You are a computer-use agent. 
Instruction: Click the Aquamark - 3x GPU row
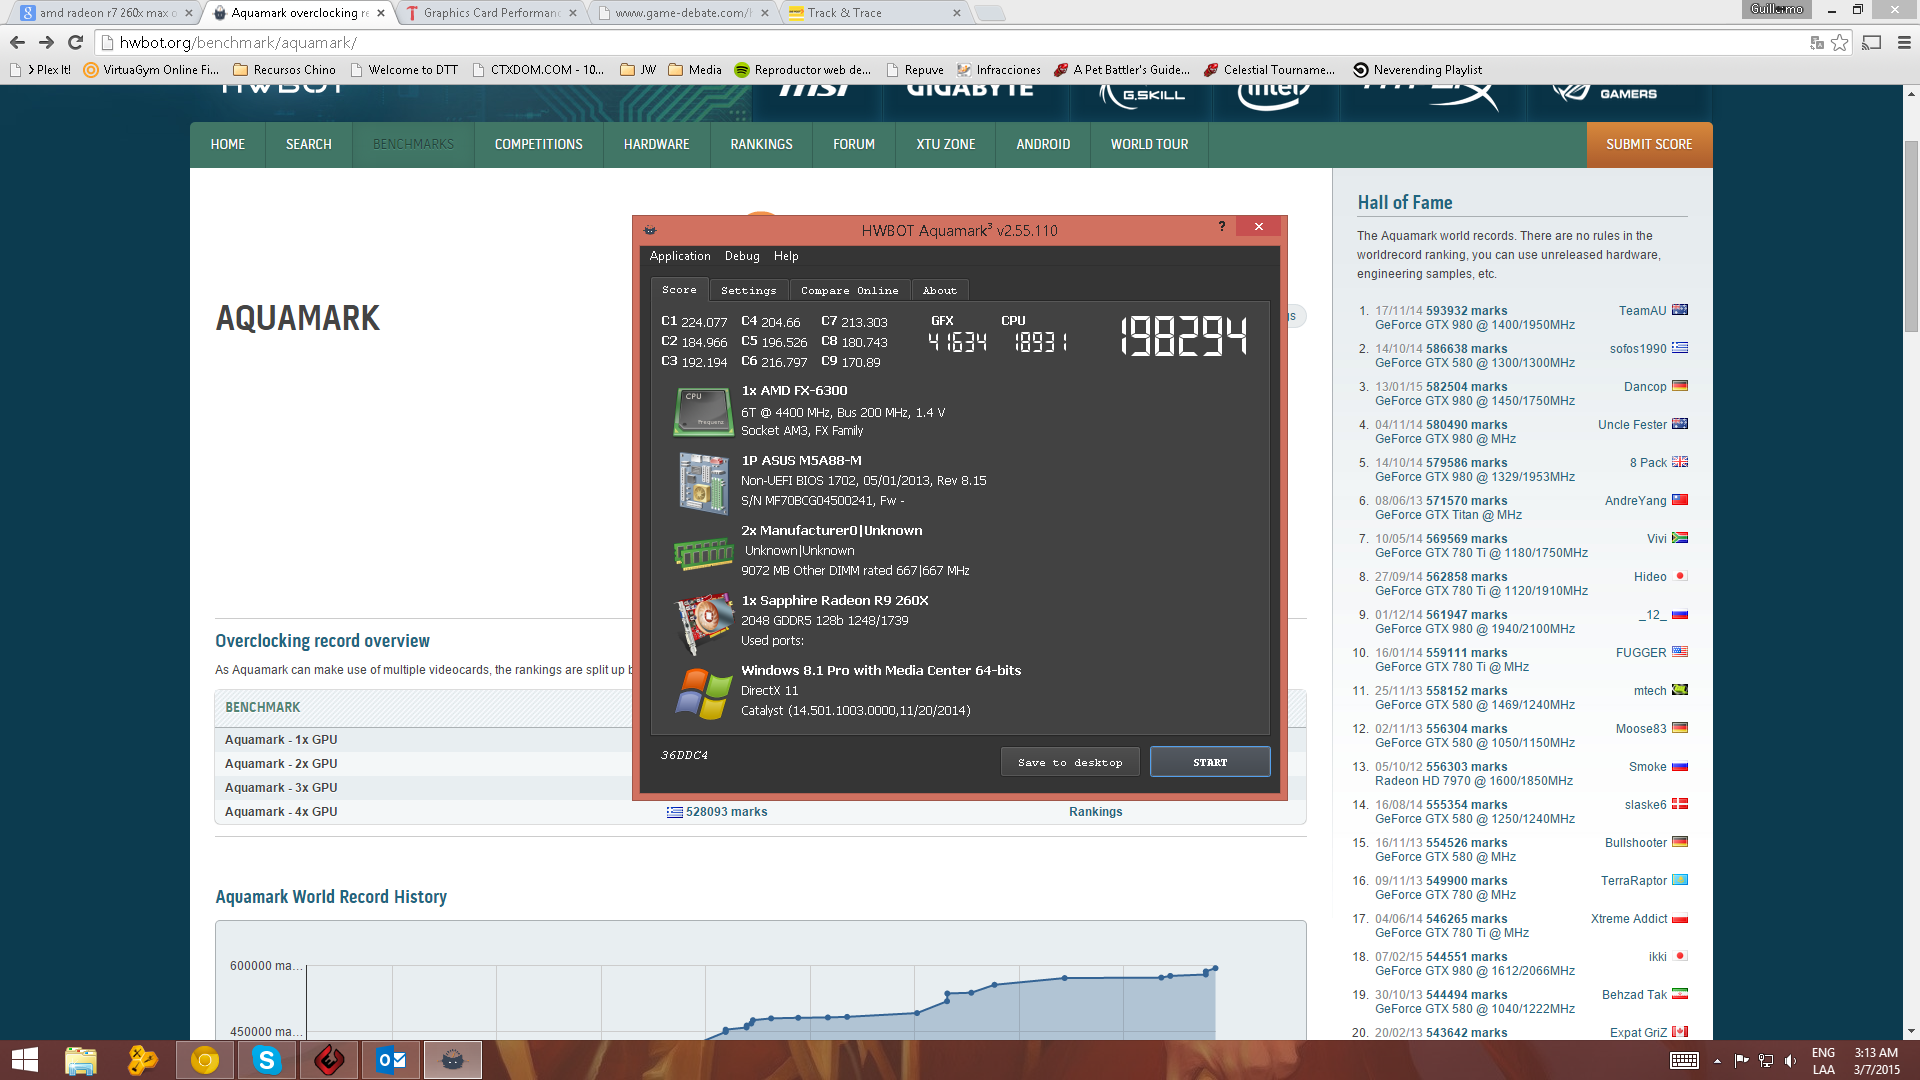click(x=761, y=788)
